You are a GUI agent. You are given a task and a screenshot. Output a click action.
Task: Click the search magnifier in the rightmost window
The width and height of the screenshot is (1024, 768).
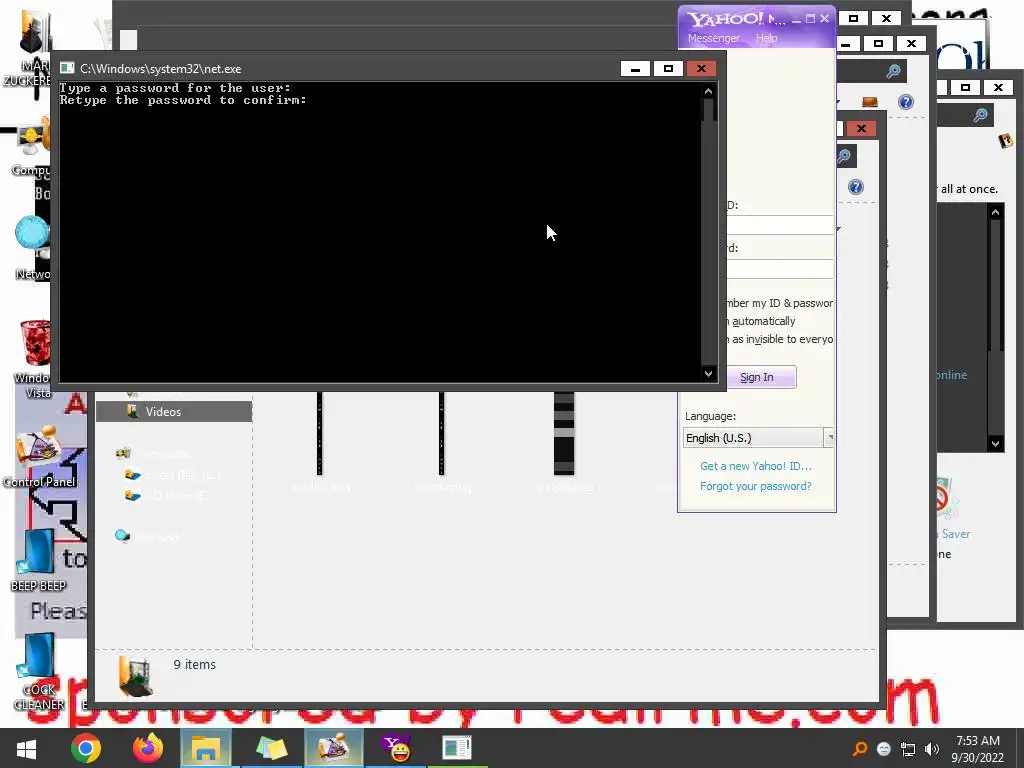[980, 116]
